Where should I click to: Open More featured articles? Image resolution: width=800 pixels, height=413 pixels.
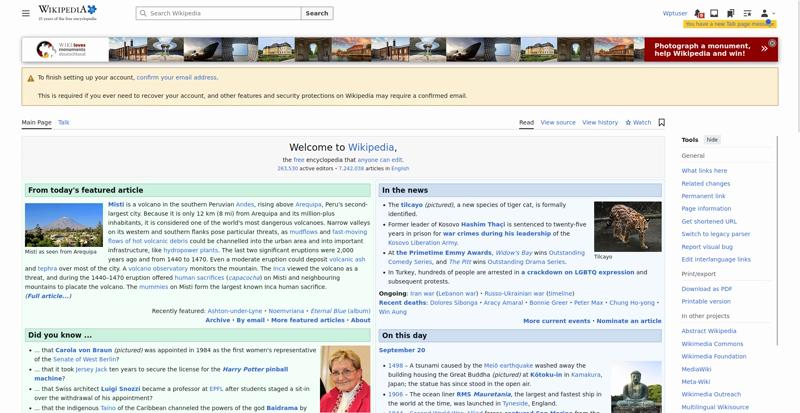click(x=308, y=320)
